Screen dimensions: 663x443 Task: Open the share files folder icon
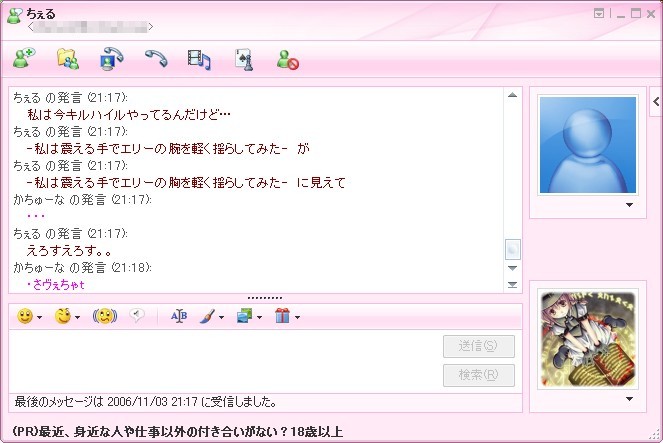click(x=68, y=59)
